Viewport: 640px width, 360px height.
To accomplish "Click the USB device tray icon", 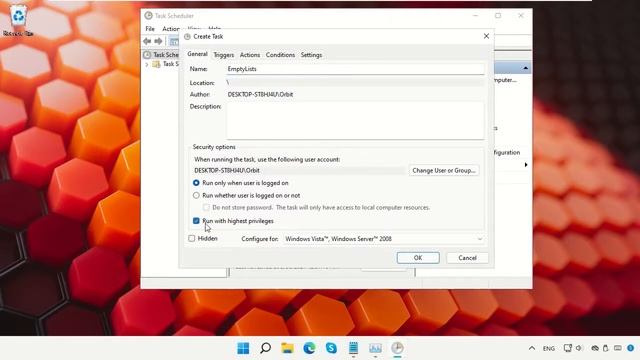I will pyautogui.click(x=606, y=348).
